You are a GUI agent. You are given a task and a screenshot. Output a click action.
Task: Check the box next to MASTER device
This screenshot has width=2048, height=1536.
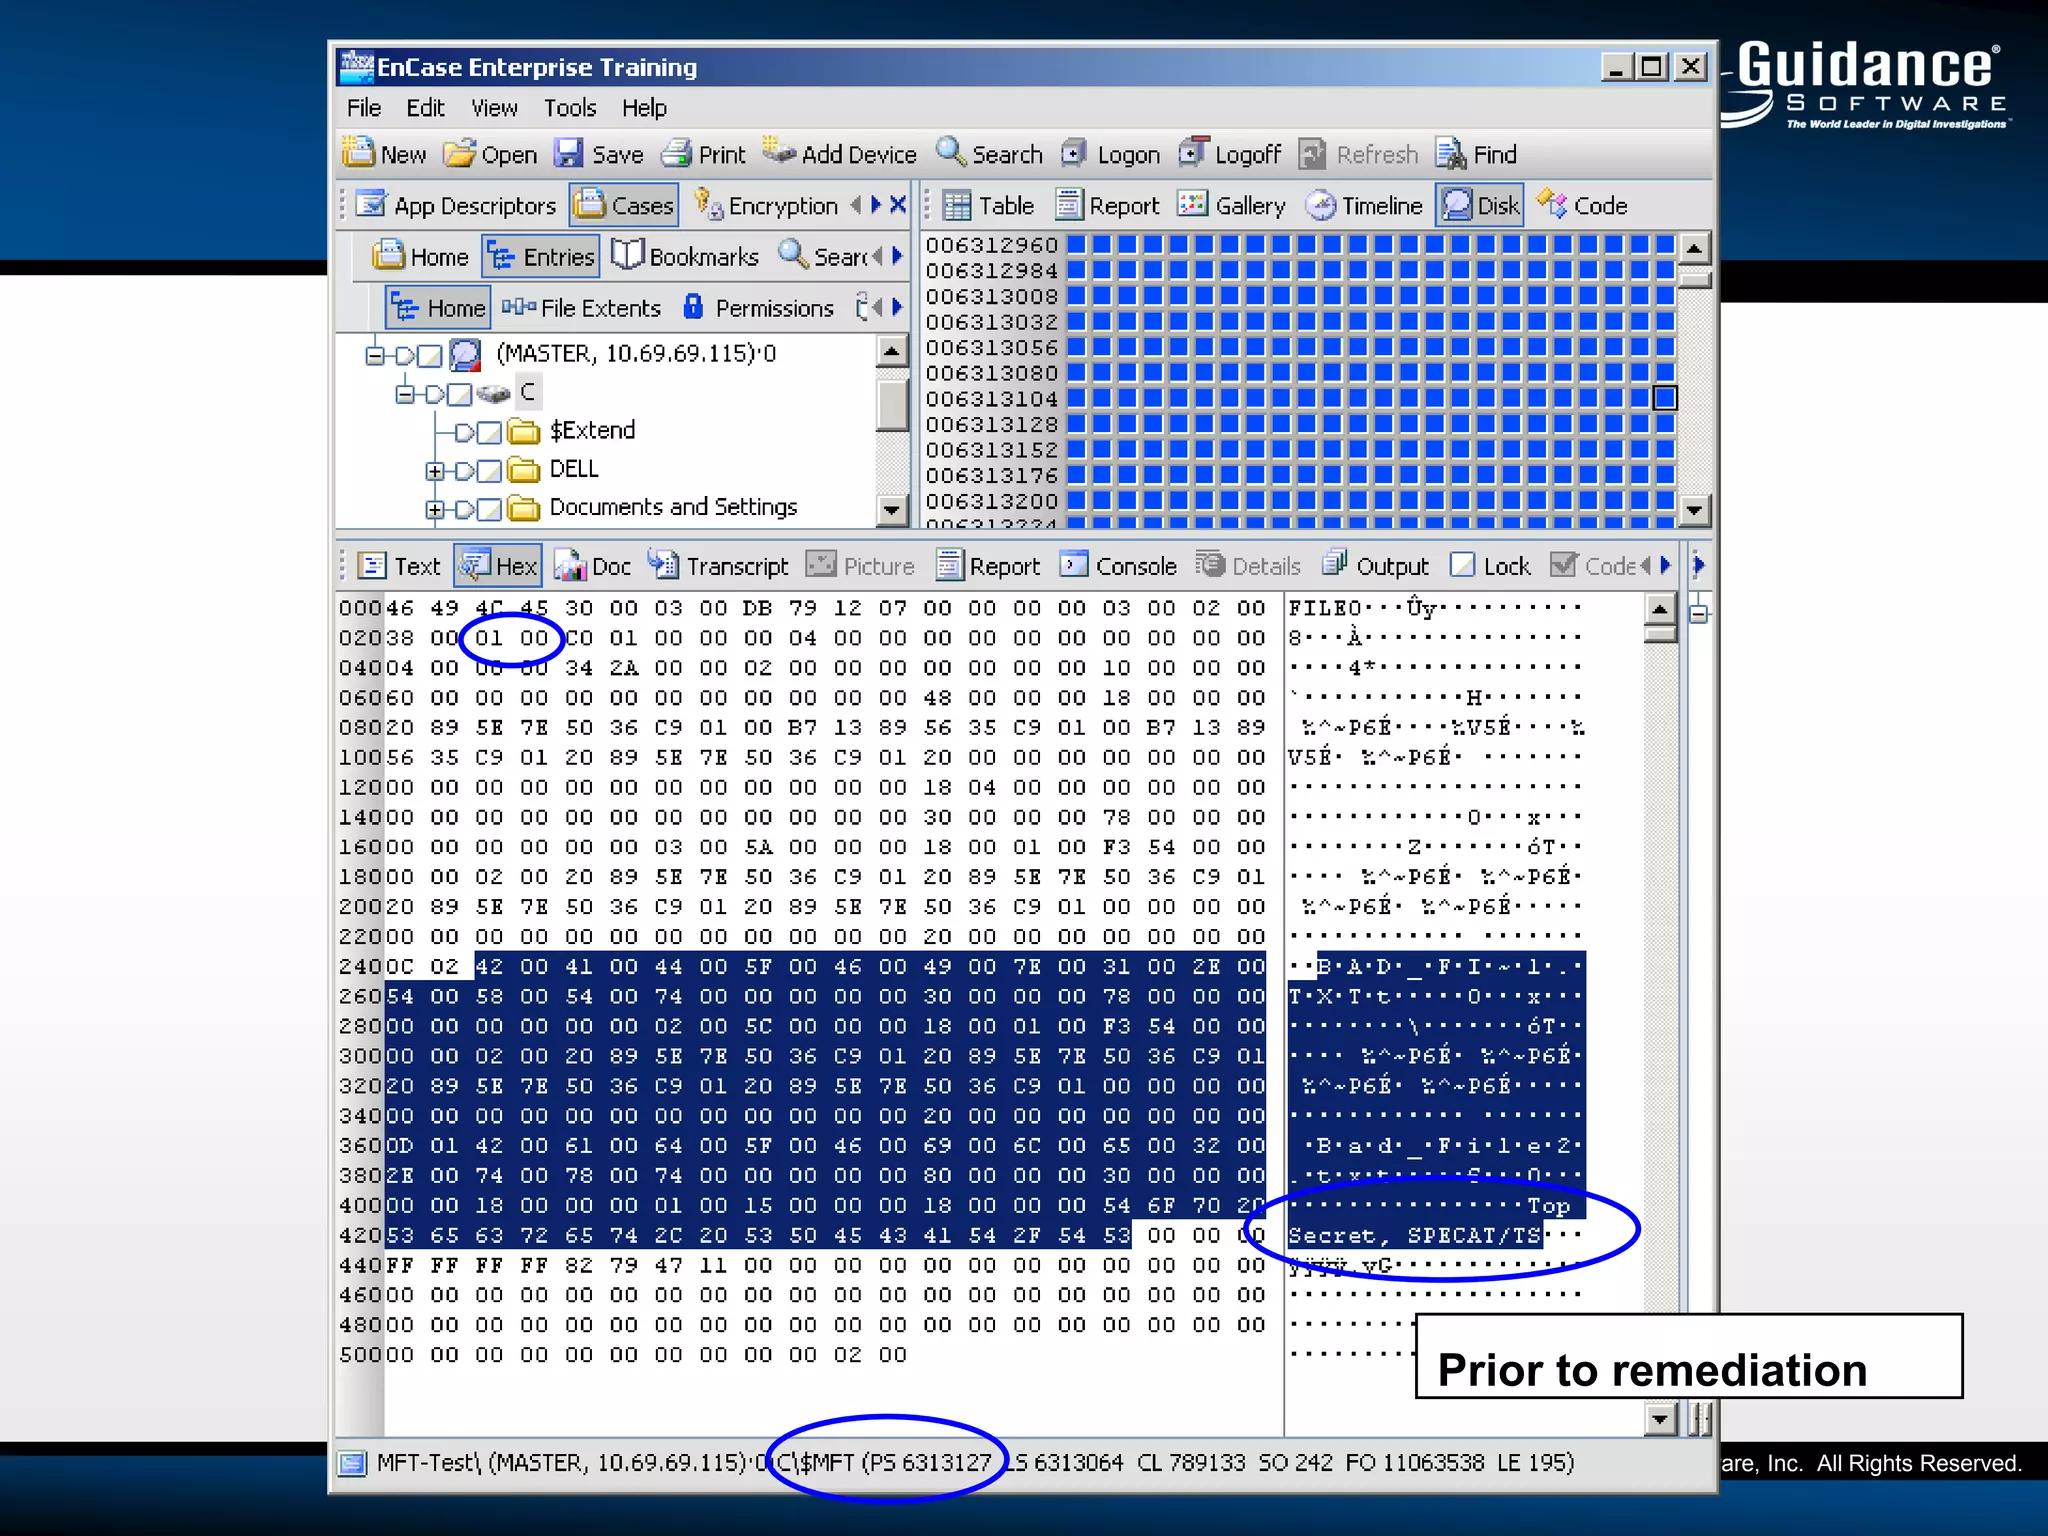429,355
